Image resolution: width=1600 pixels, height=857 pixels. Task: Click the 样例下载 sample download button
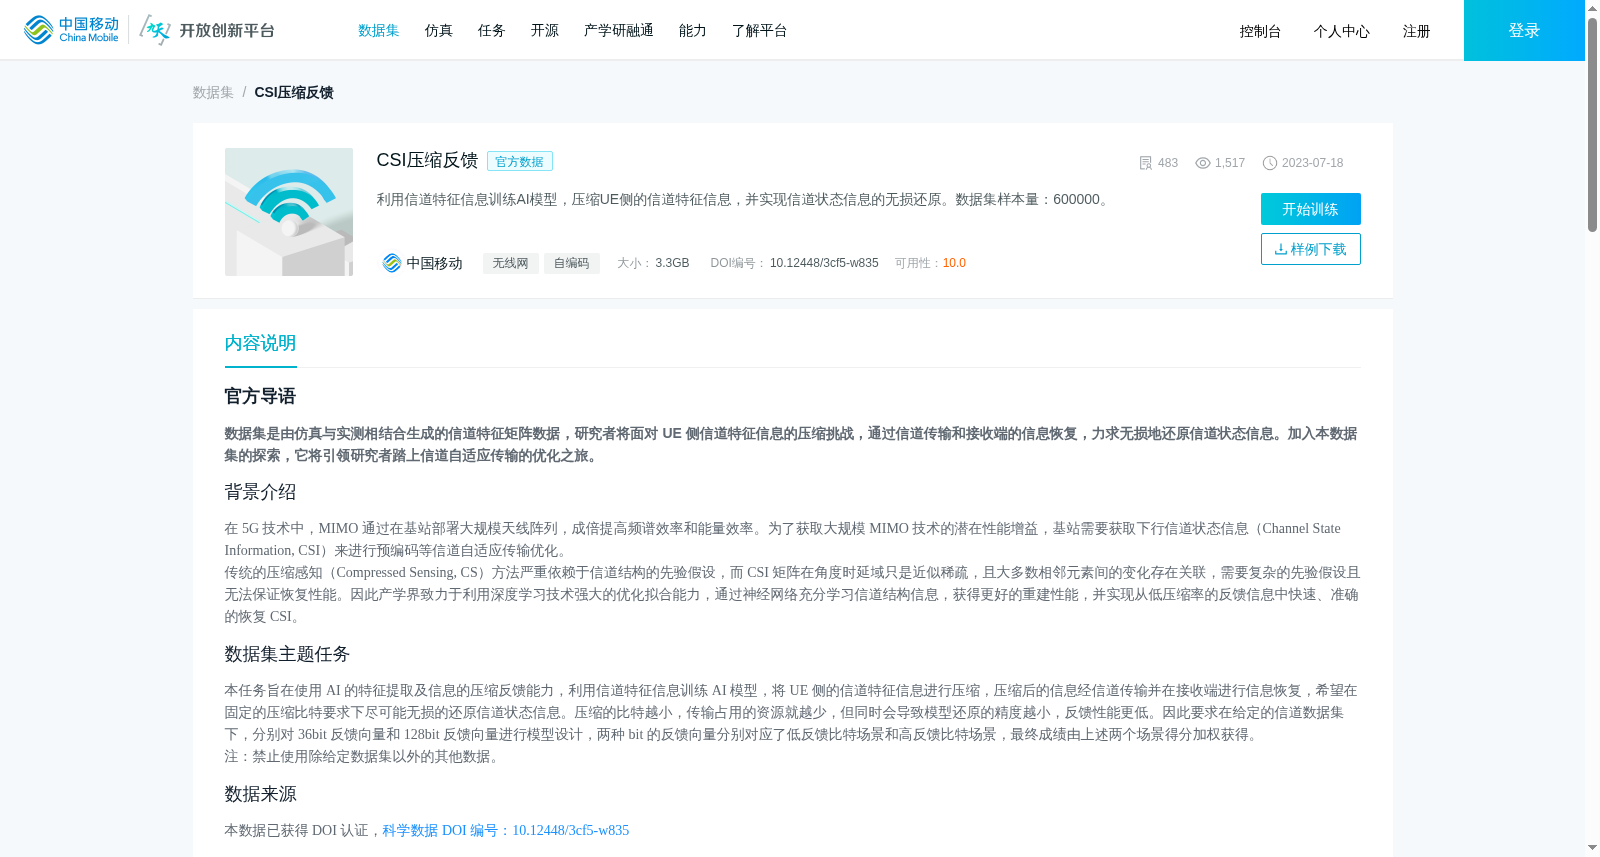(1311, 249)
